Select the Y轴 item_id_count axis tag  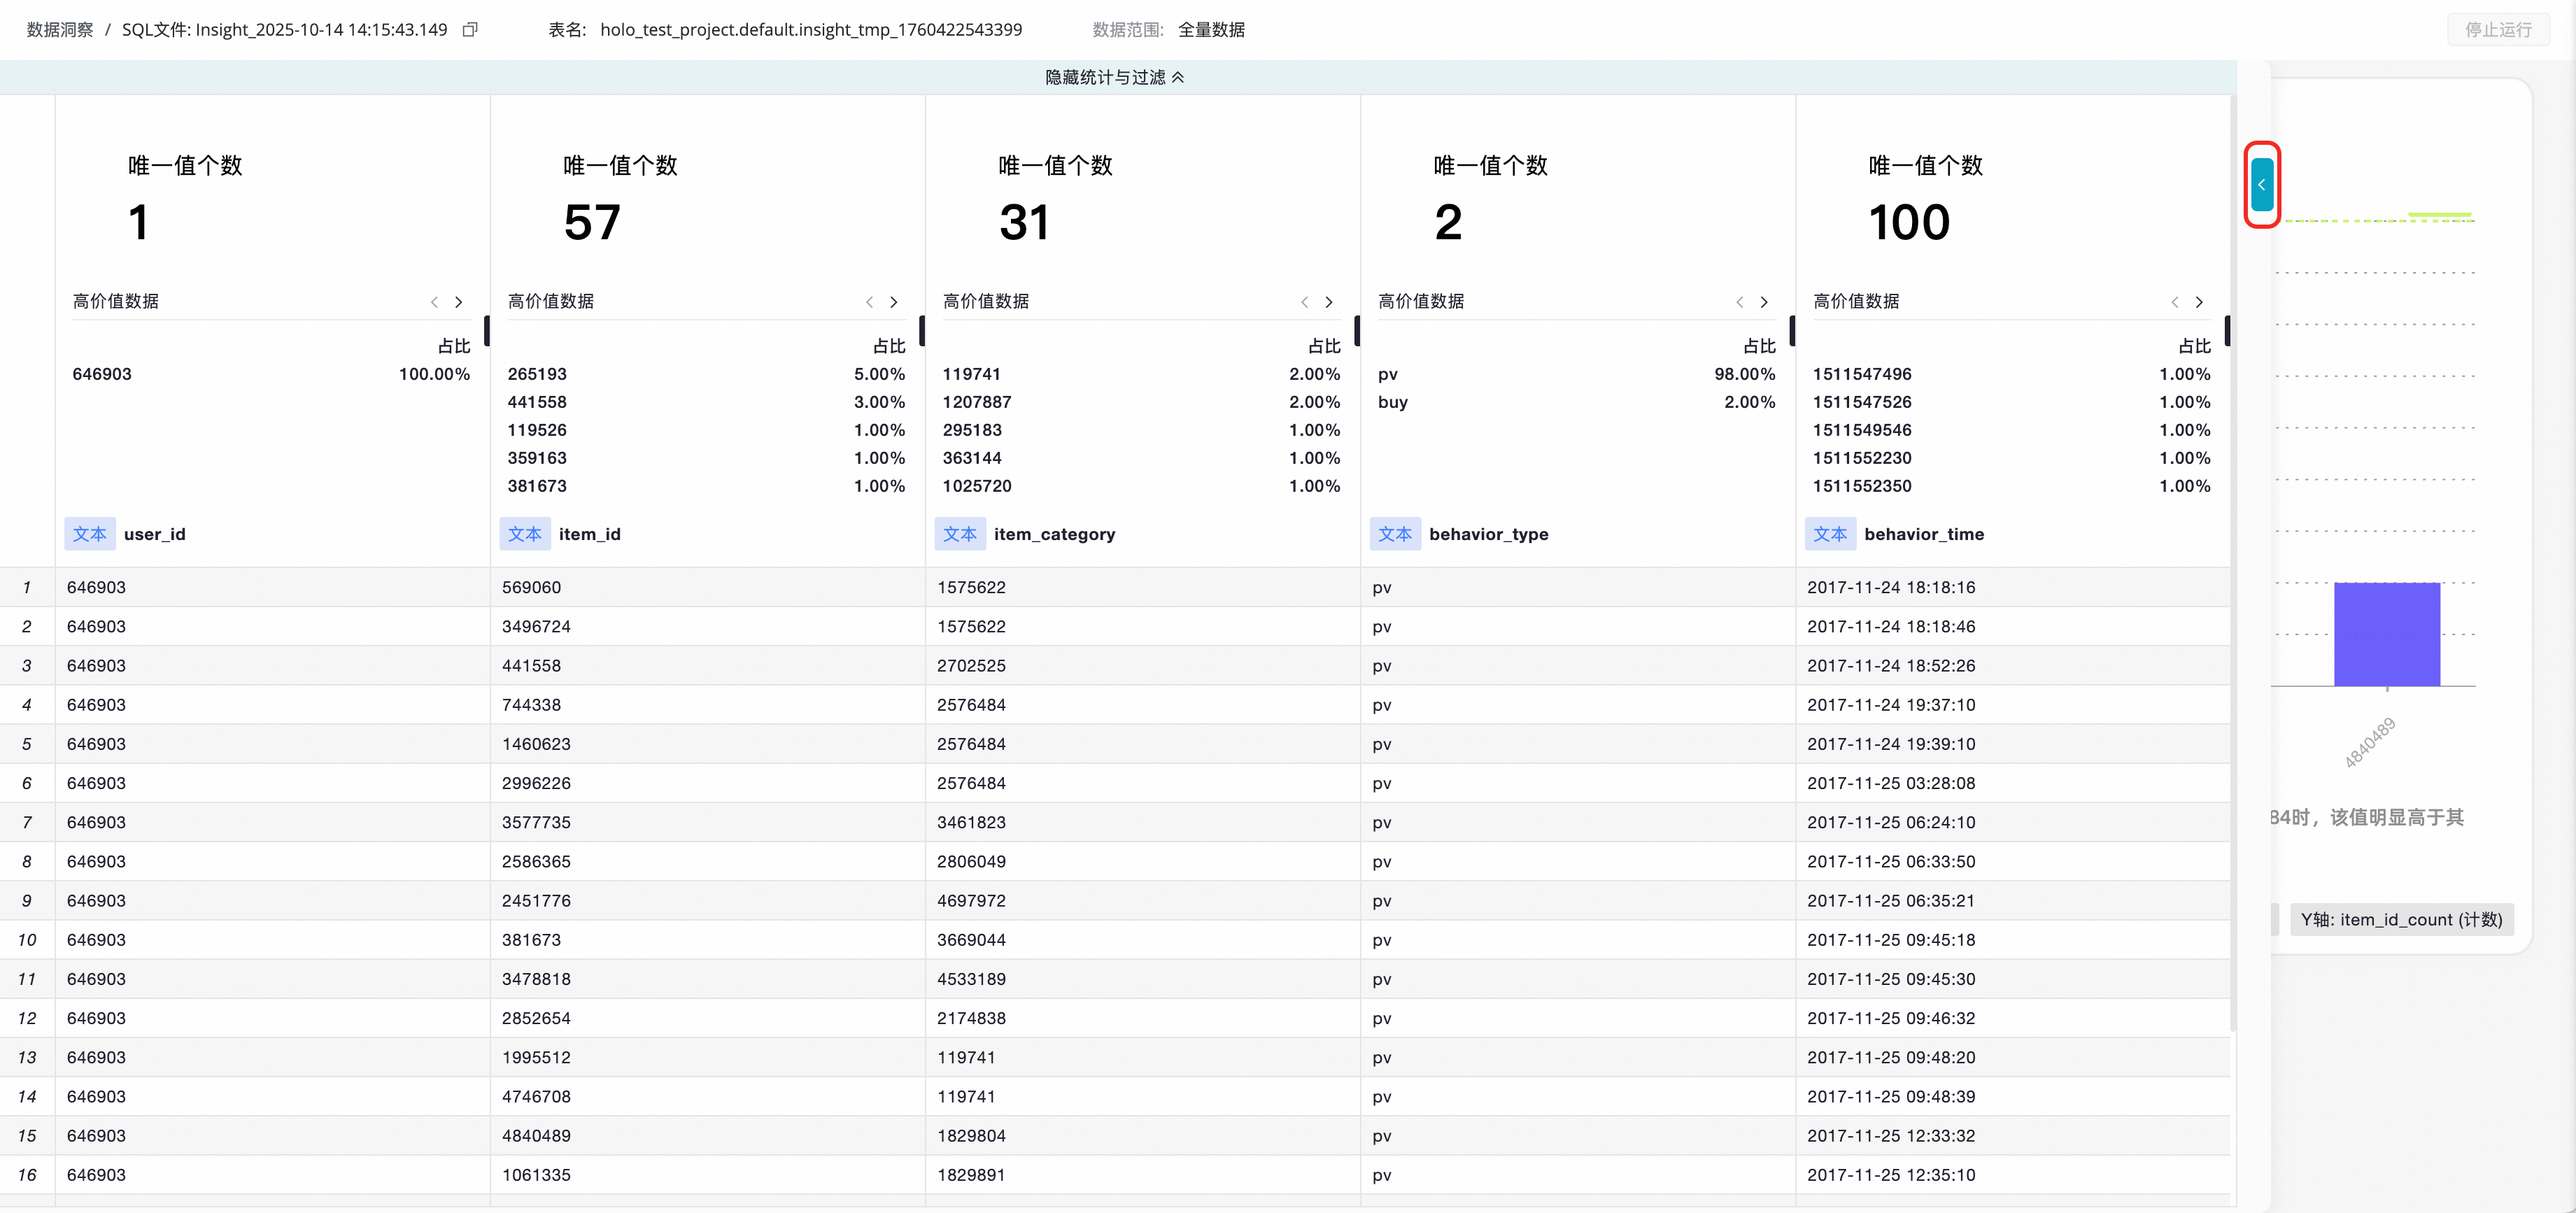coord(2401,920)
